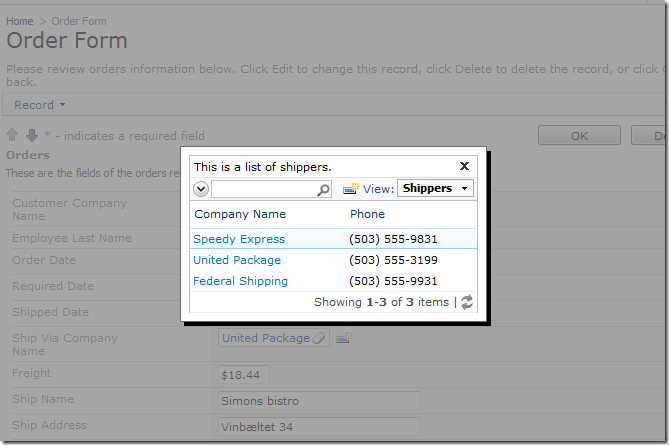Open the round quick-find dropdown arrow
This screenshot has width=669, height=445.
(x=201, y=189)
